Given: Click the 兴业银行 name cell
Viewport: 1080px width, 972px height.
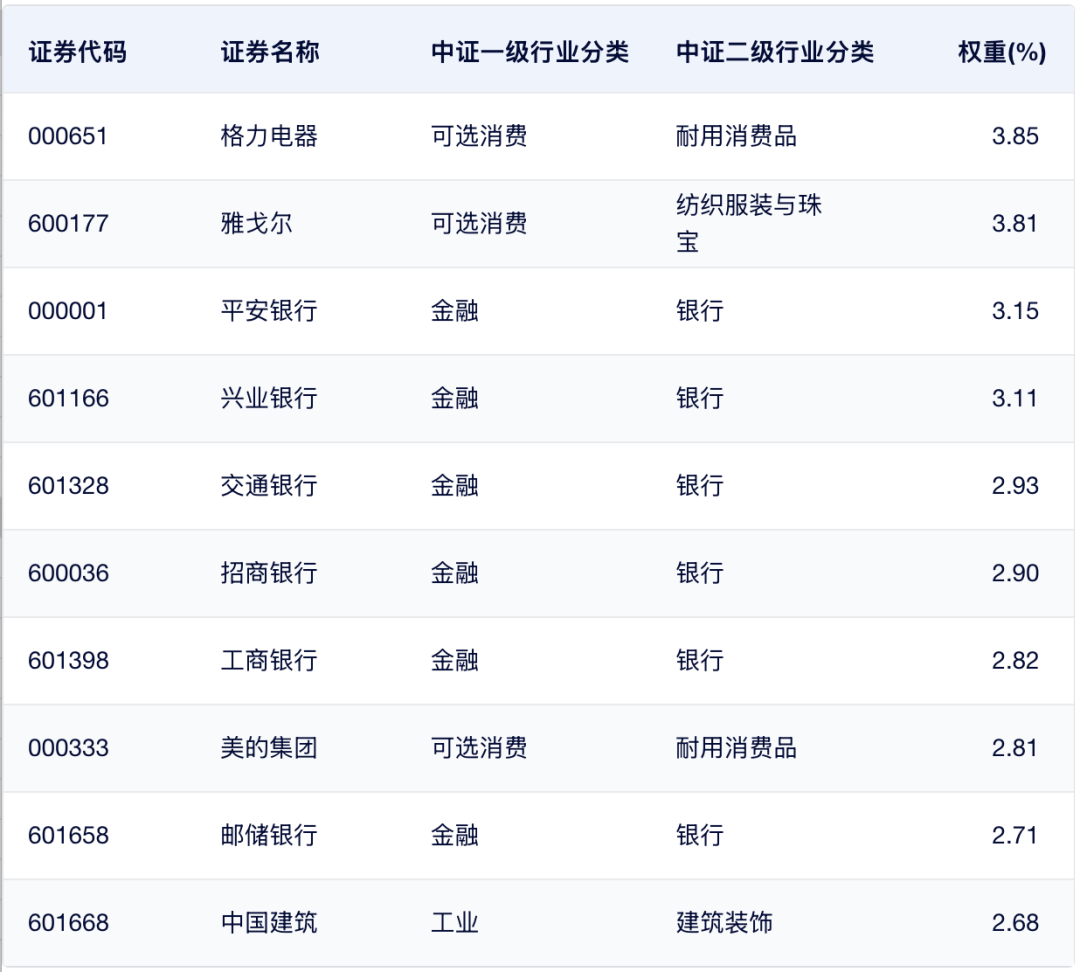Looking at the screenshot, I should click(x=269, y=398).
